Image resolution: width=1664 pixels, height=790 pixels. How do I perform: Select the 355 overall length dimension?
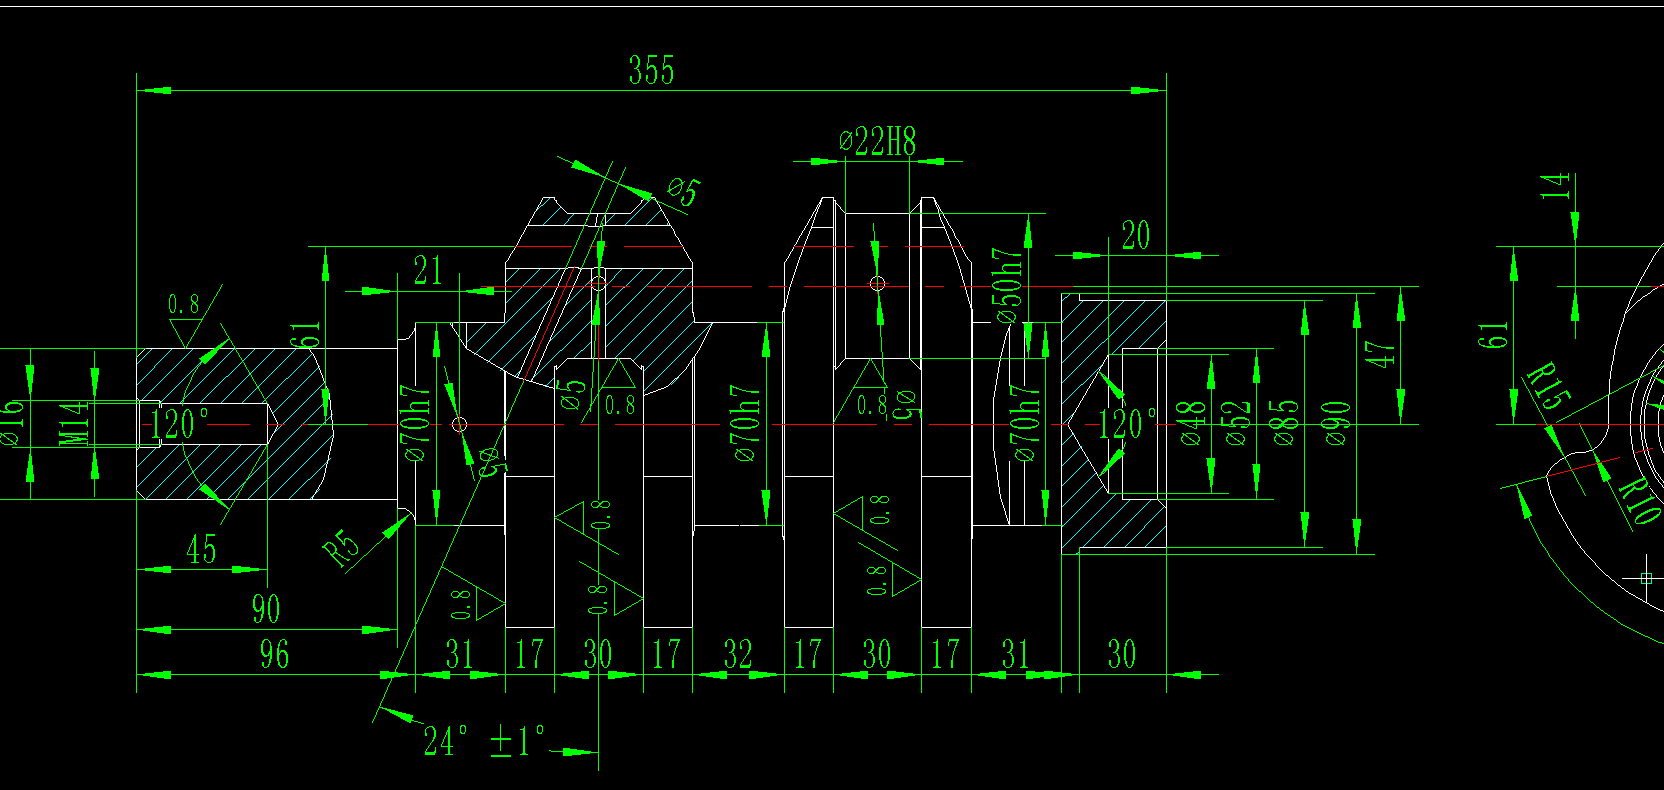point(651,70)
